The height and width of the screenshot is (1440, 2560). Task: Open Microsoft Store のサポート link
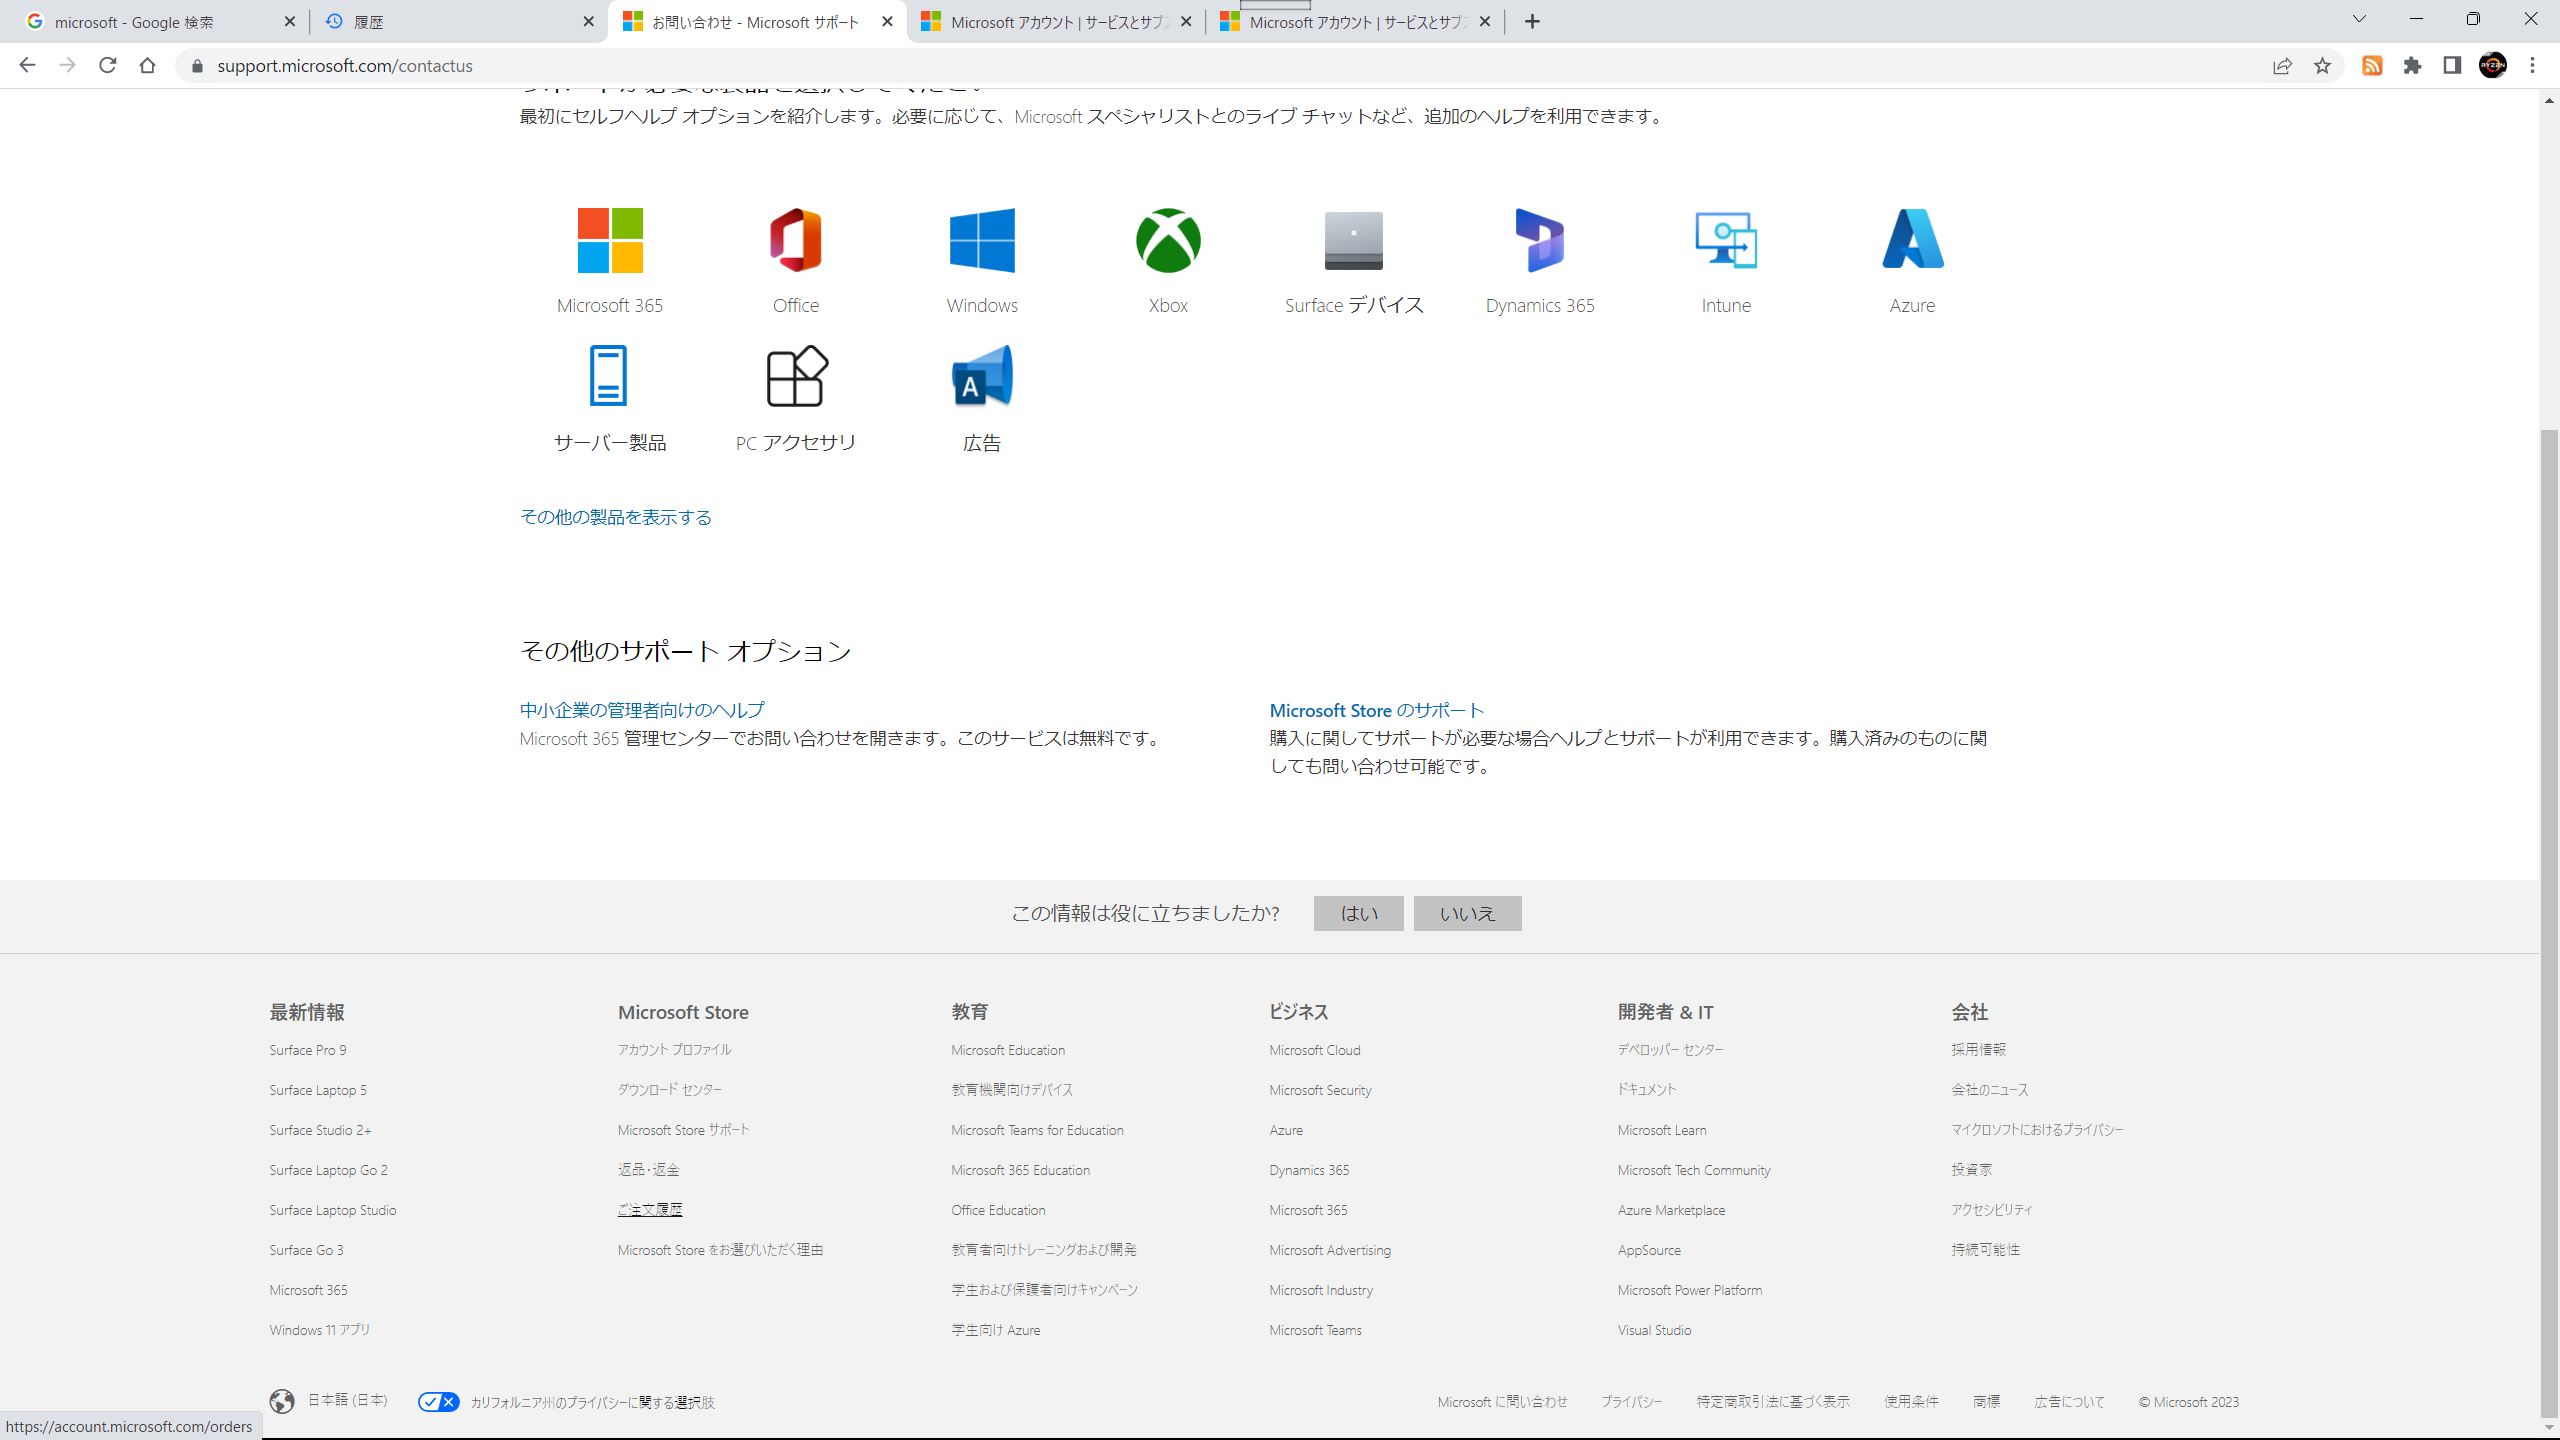[x=1377, y=710]
